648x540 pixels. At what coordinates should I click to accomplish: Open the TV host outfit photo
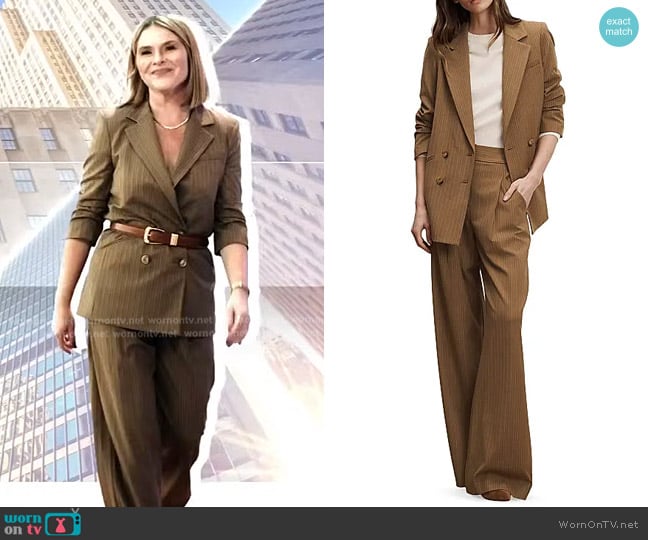coord(162,253)
